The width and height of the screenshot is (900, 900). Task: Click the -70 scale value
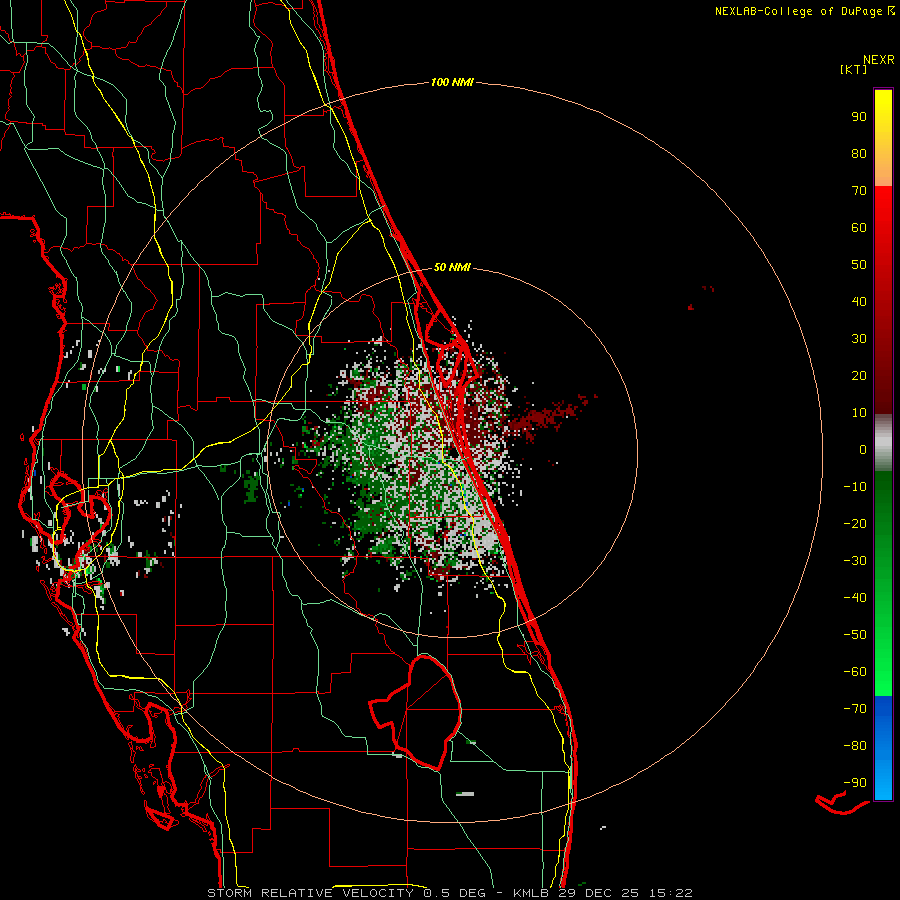(x=855, y=709)
